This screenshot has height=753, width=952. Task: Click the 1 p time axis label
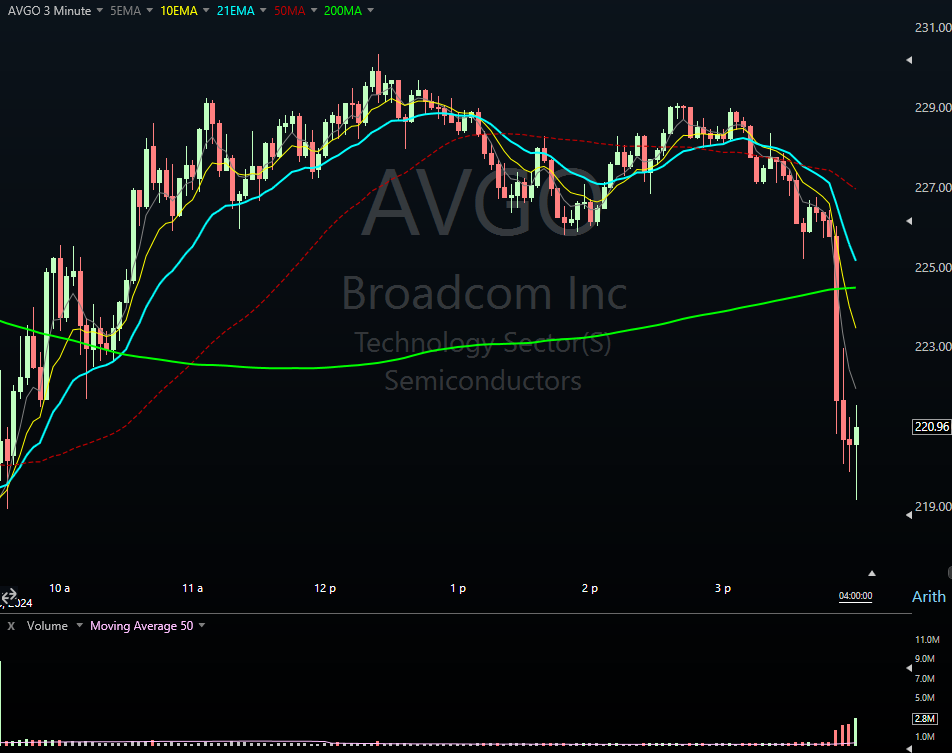pos(458,588)
